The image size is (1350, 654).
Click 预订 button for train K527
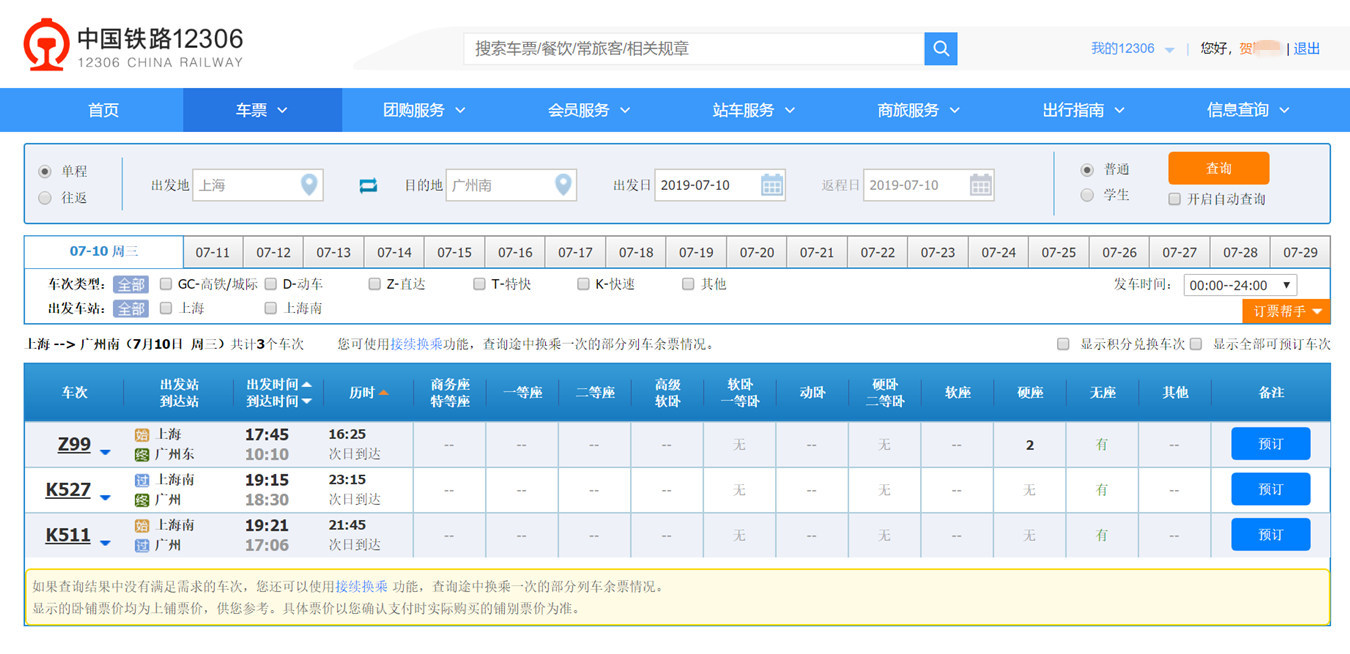[x=1270, y=489]
